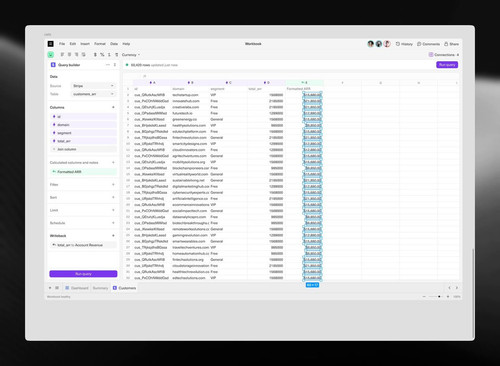This screenshot has height=366, width=500.
Task: Select the domain column chip
Action: (83, 125)
